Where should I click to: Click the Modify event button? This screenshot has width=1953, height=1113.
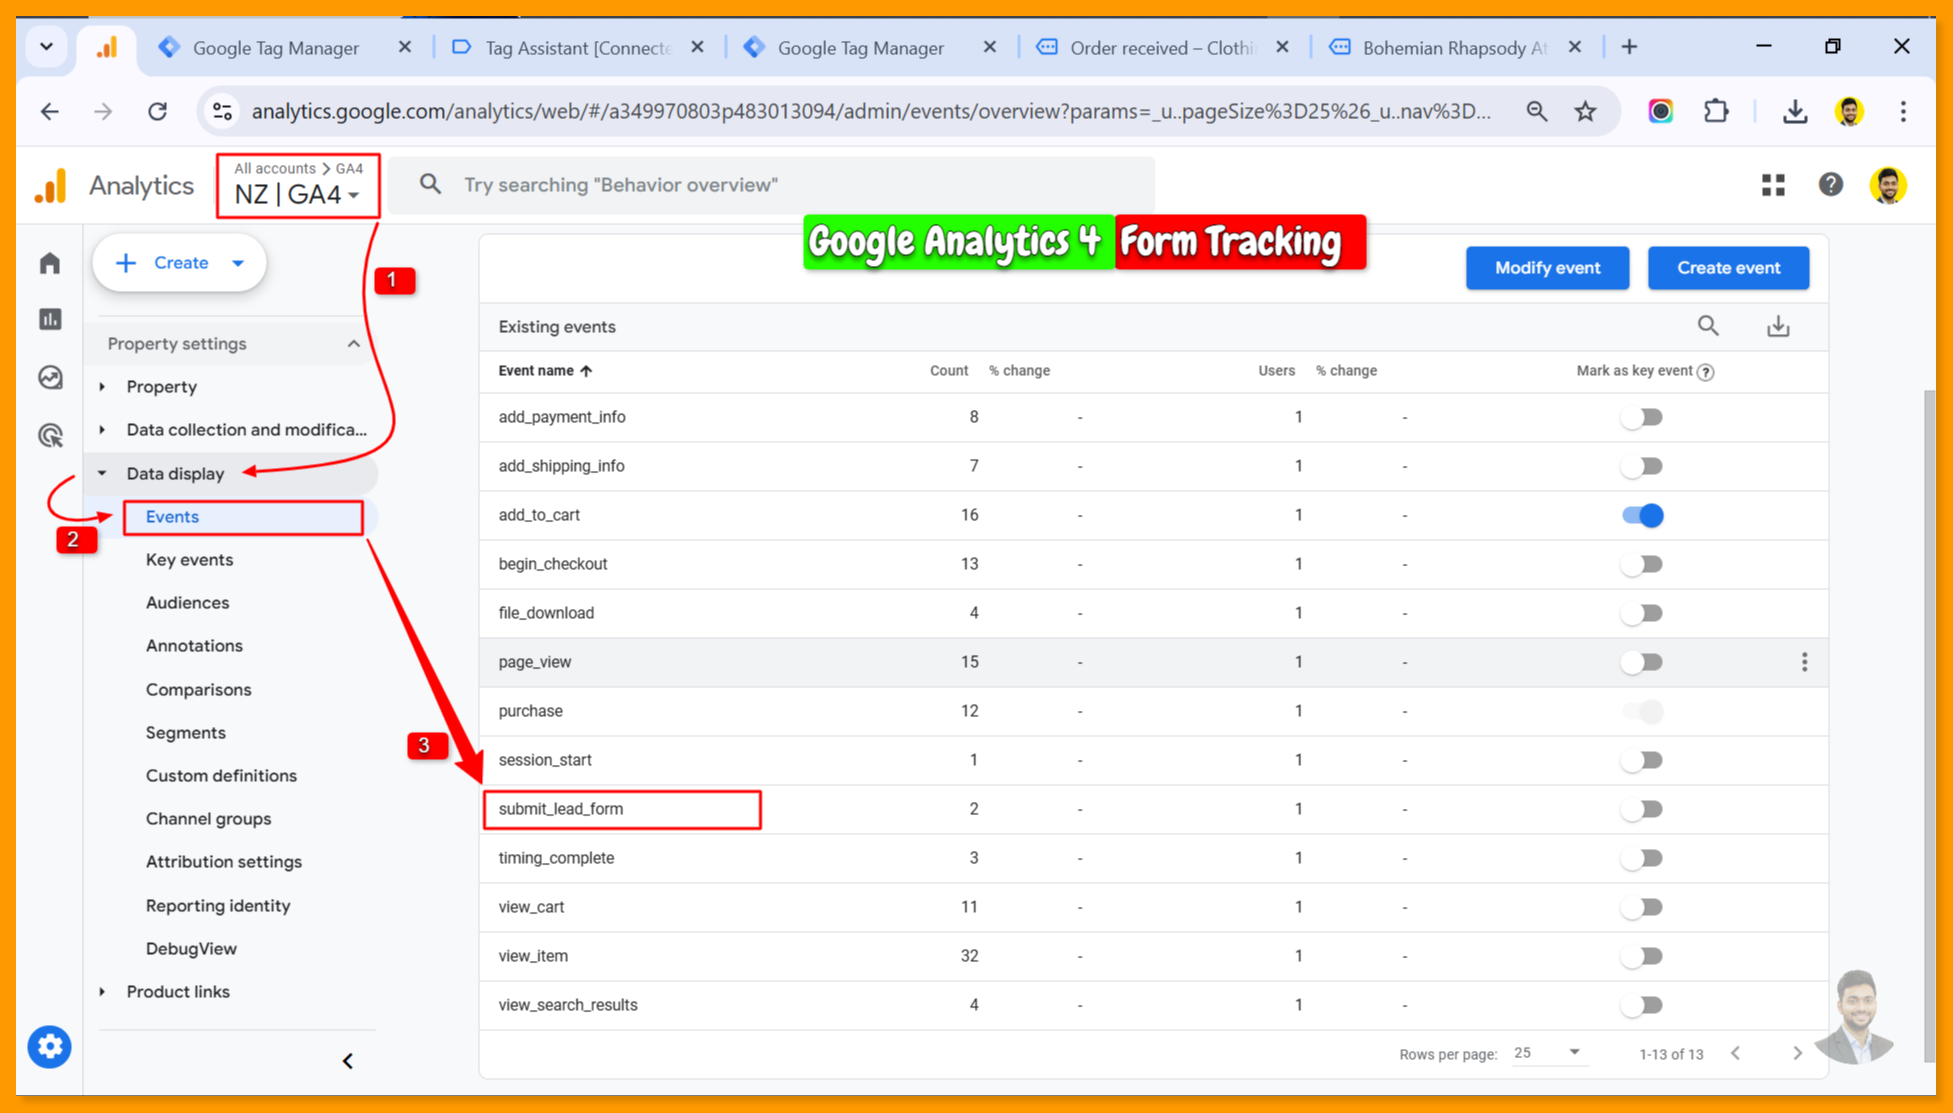click(1546, 268)
